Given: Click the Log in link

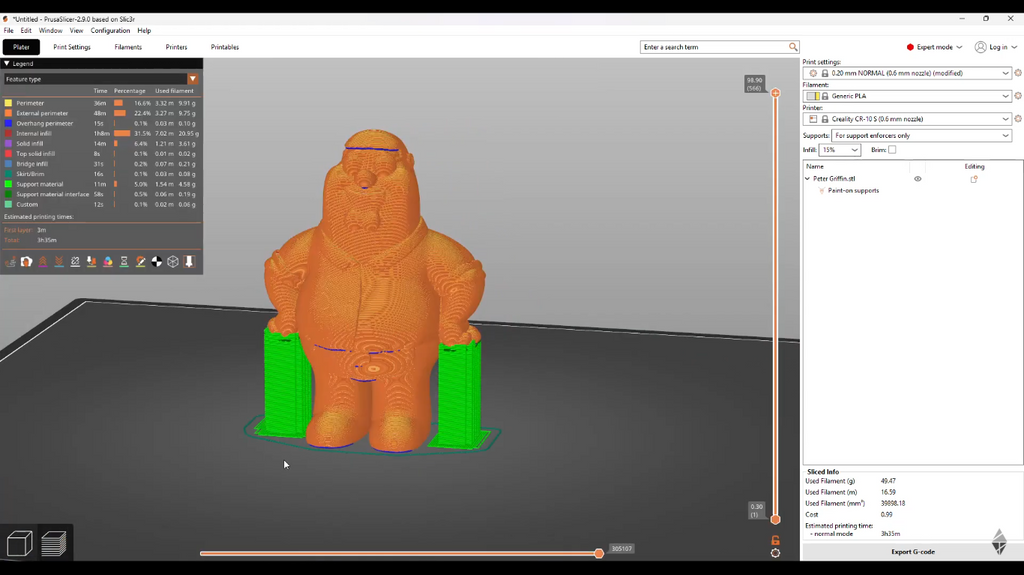Looking at the screenshot, I should click(997, 47).
